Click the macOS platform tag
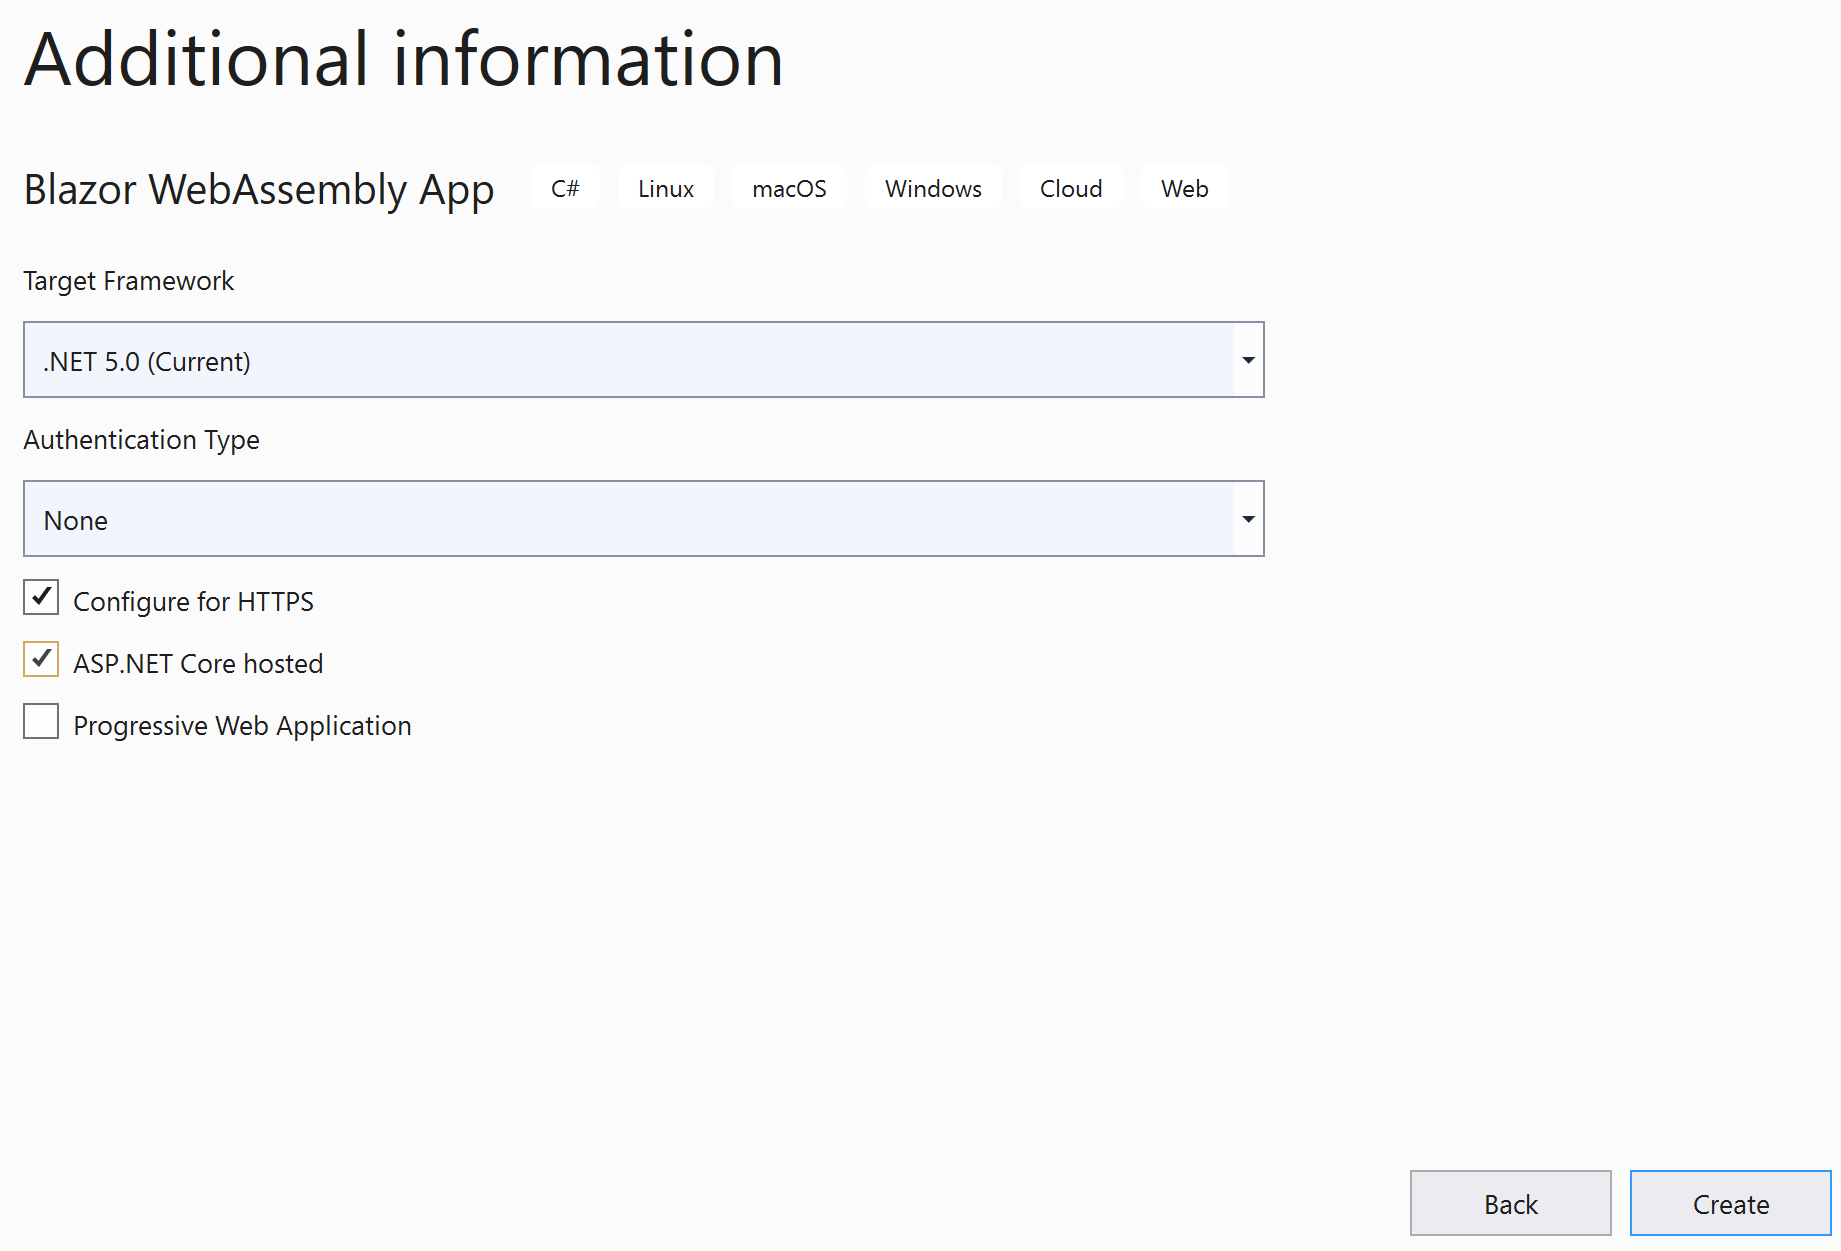 tap(789, 188)
